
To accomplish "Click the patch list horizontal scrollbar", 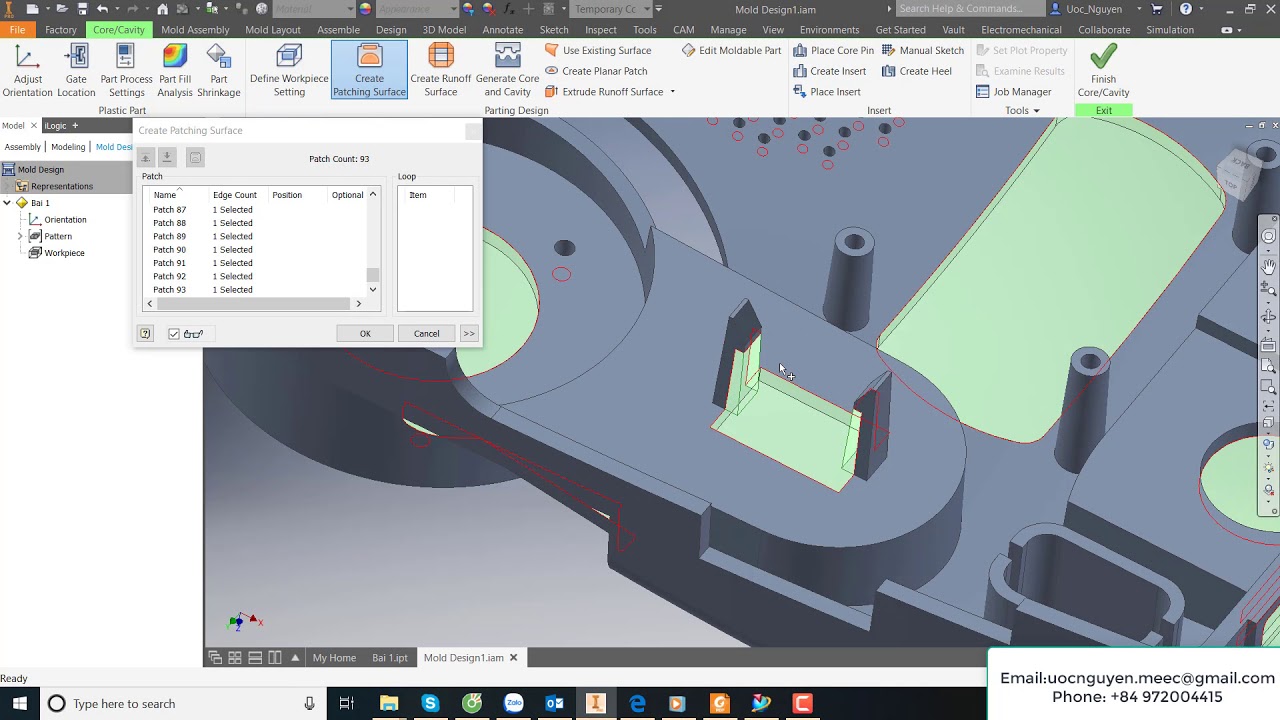I will (x=254, y=304).
